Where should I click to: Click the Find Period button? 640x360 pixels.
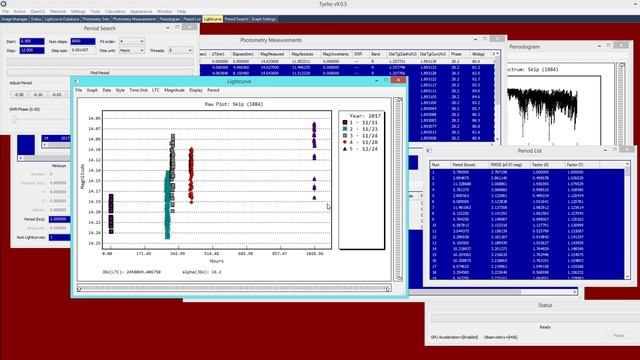click(100, 73)
